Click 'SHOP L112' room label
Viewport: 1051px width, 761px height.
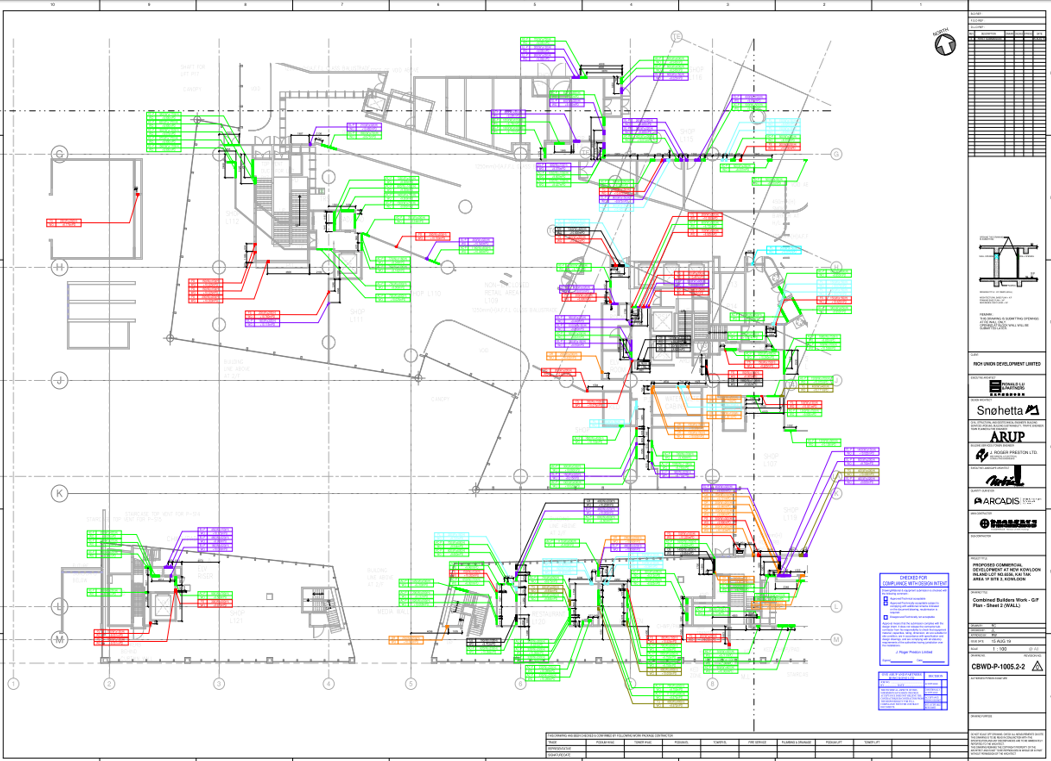[x=232, y=217]
